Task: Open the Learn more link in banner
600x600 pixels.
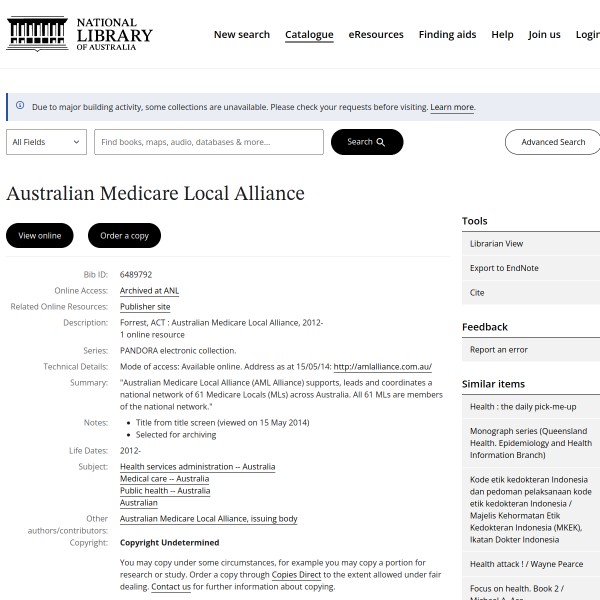Action: 452,107
